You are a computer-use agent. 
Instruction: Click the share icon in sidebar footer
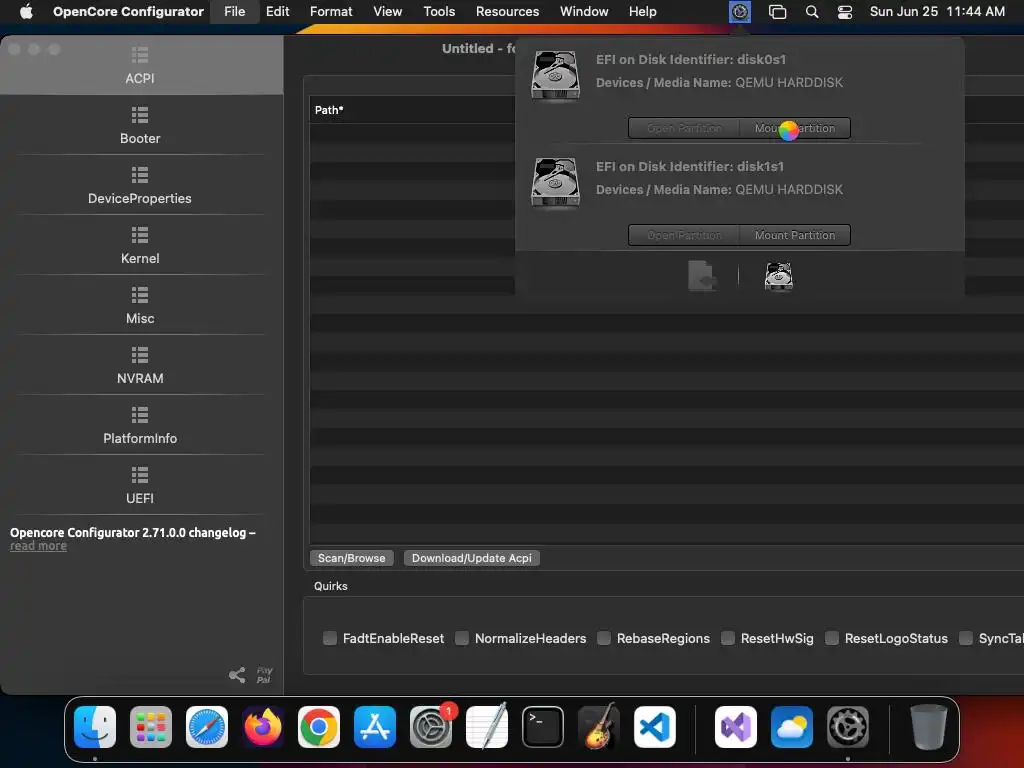coord(237,675)
